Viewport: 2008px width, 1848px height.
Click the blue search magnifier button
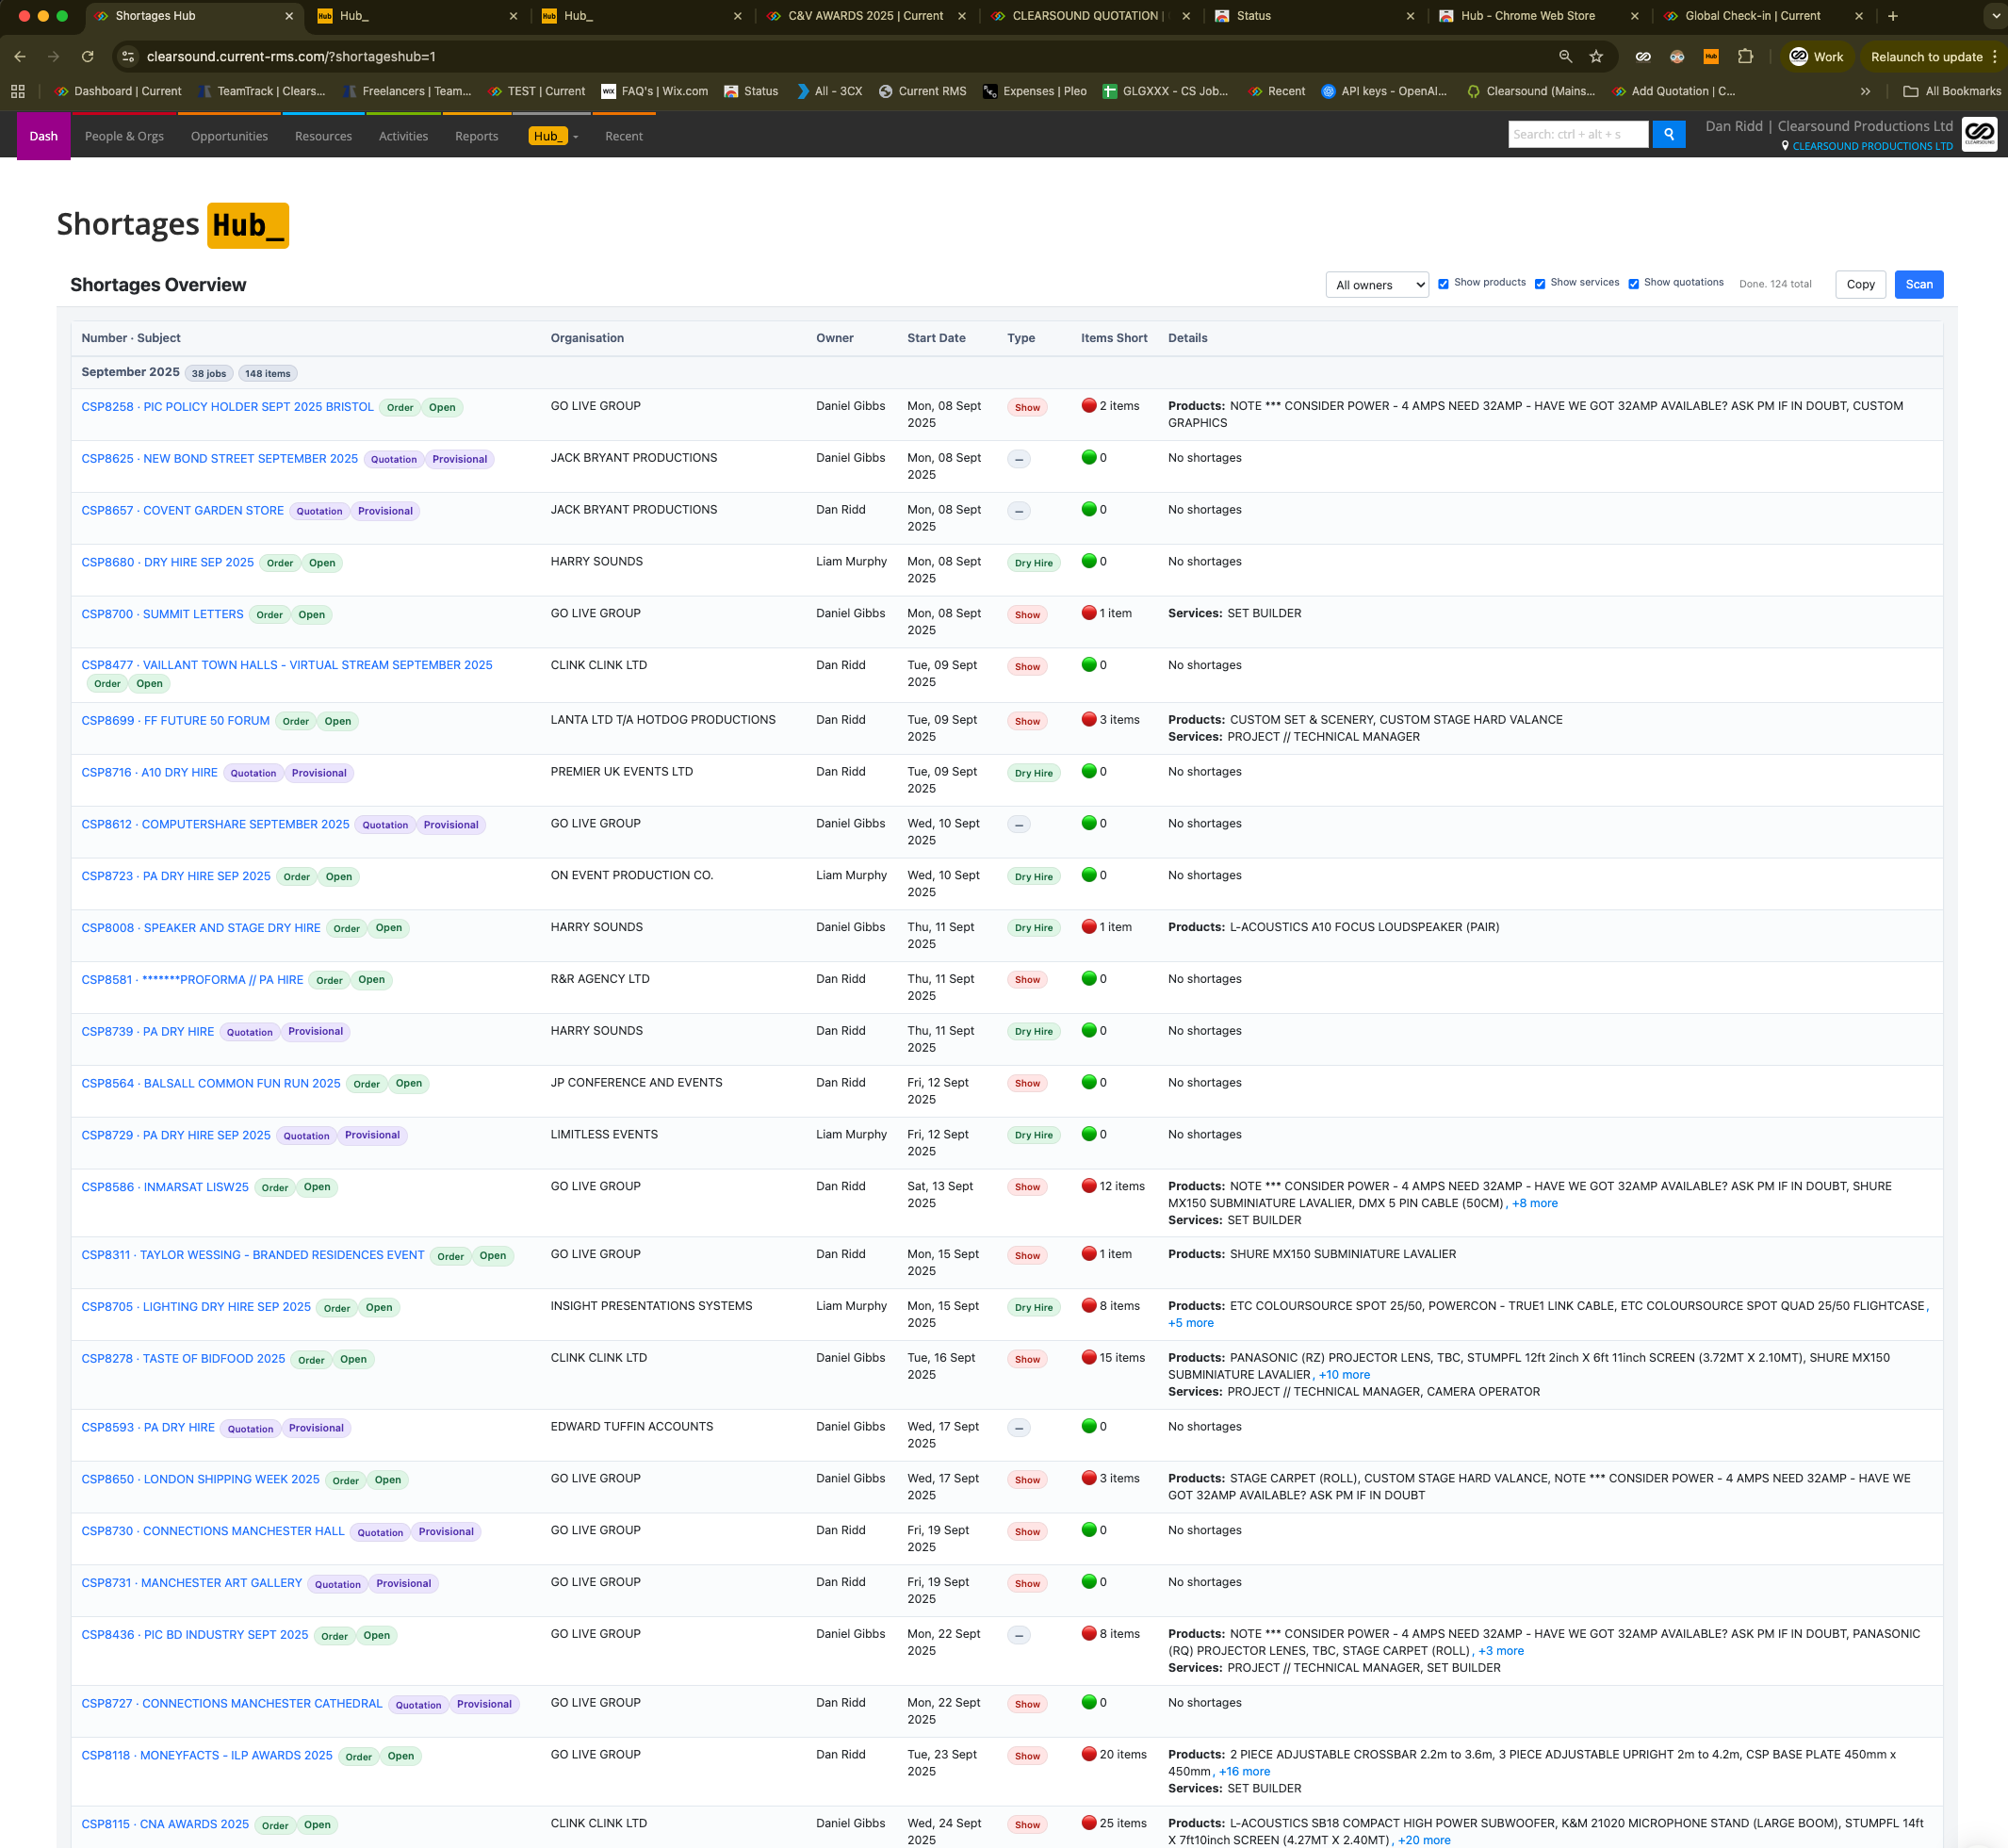pyautogui.click(x=1668, y=134)
